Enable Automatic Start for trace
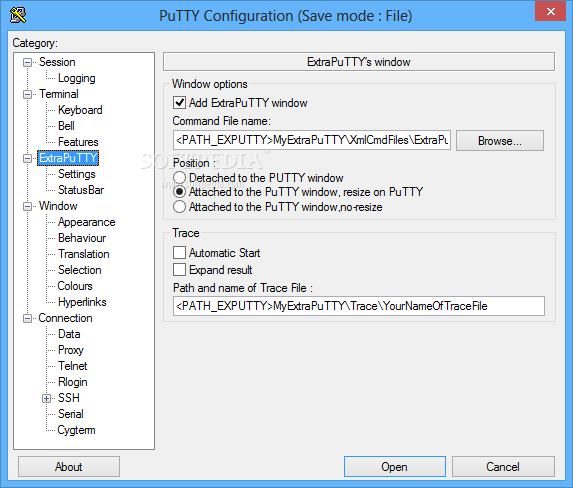 pos(179,253)
